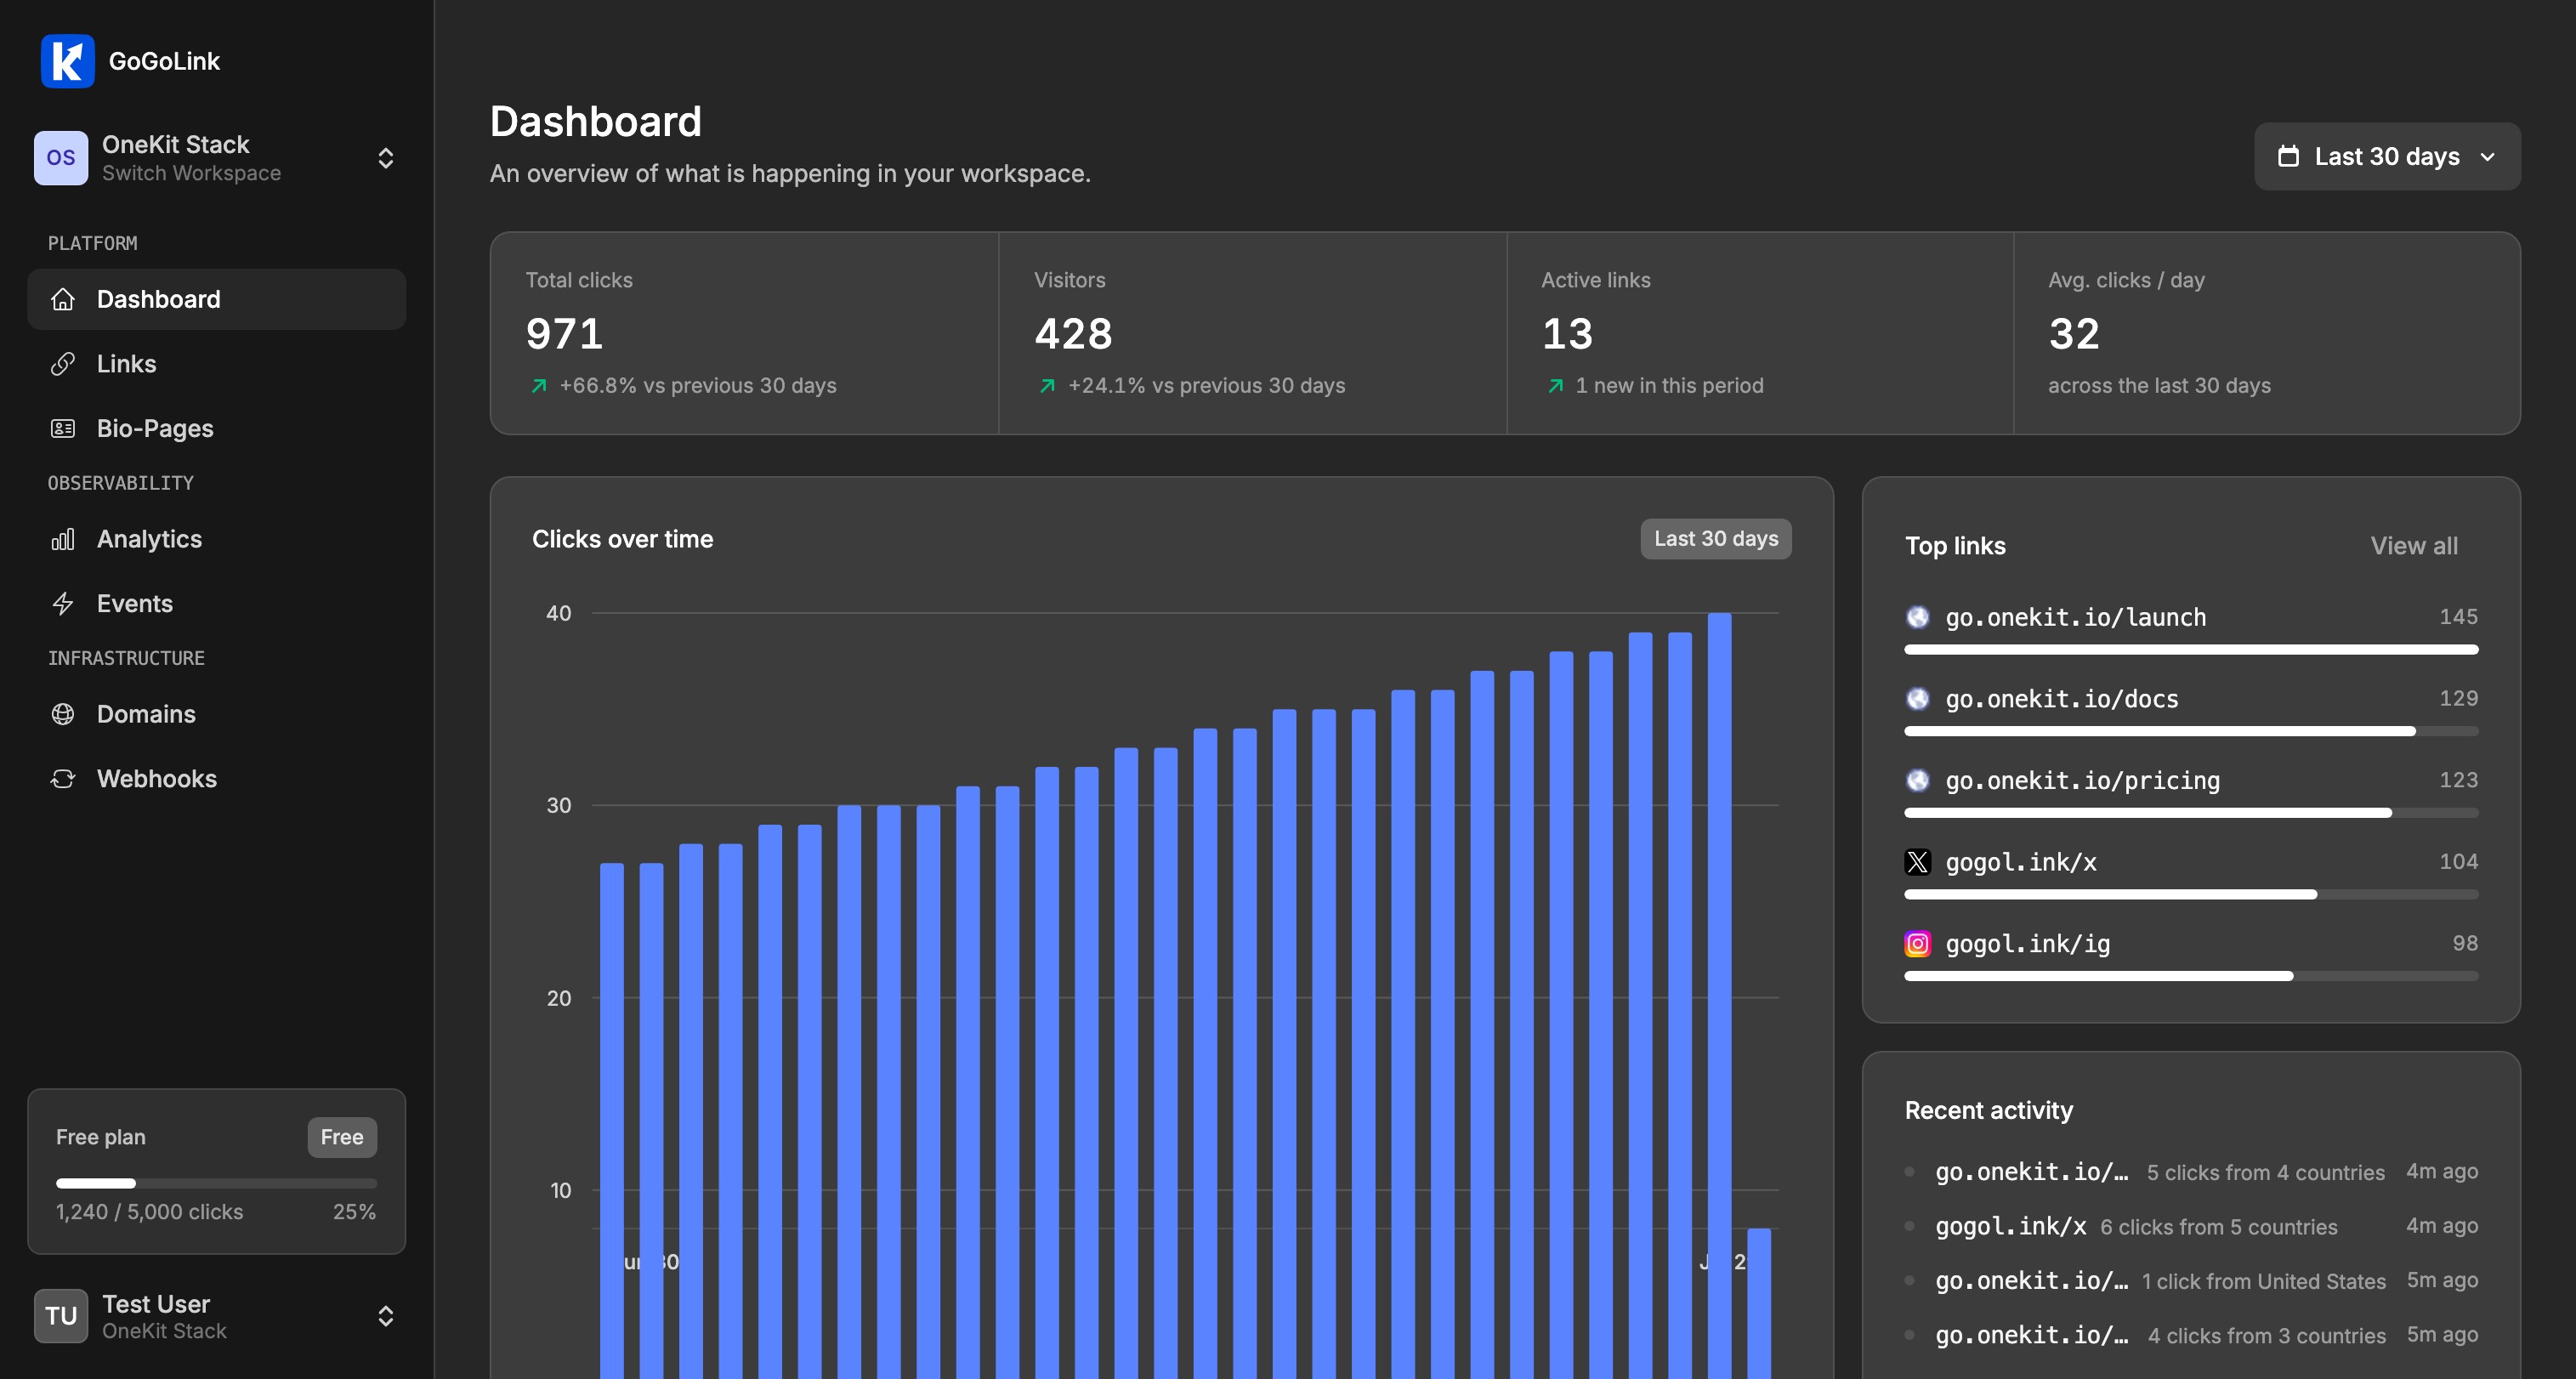Screen dimensions: 2576x1379
Task: Click the TU user avatar
Action: point(61,1316)
